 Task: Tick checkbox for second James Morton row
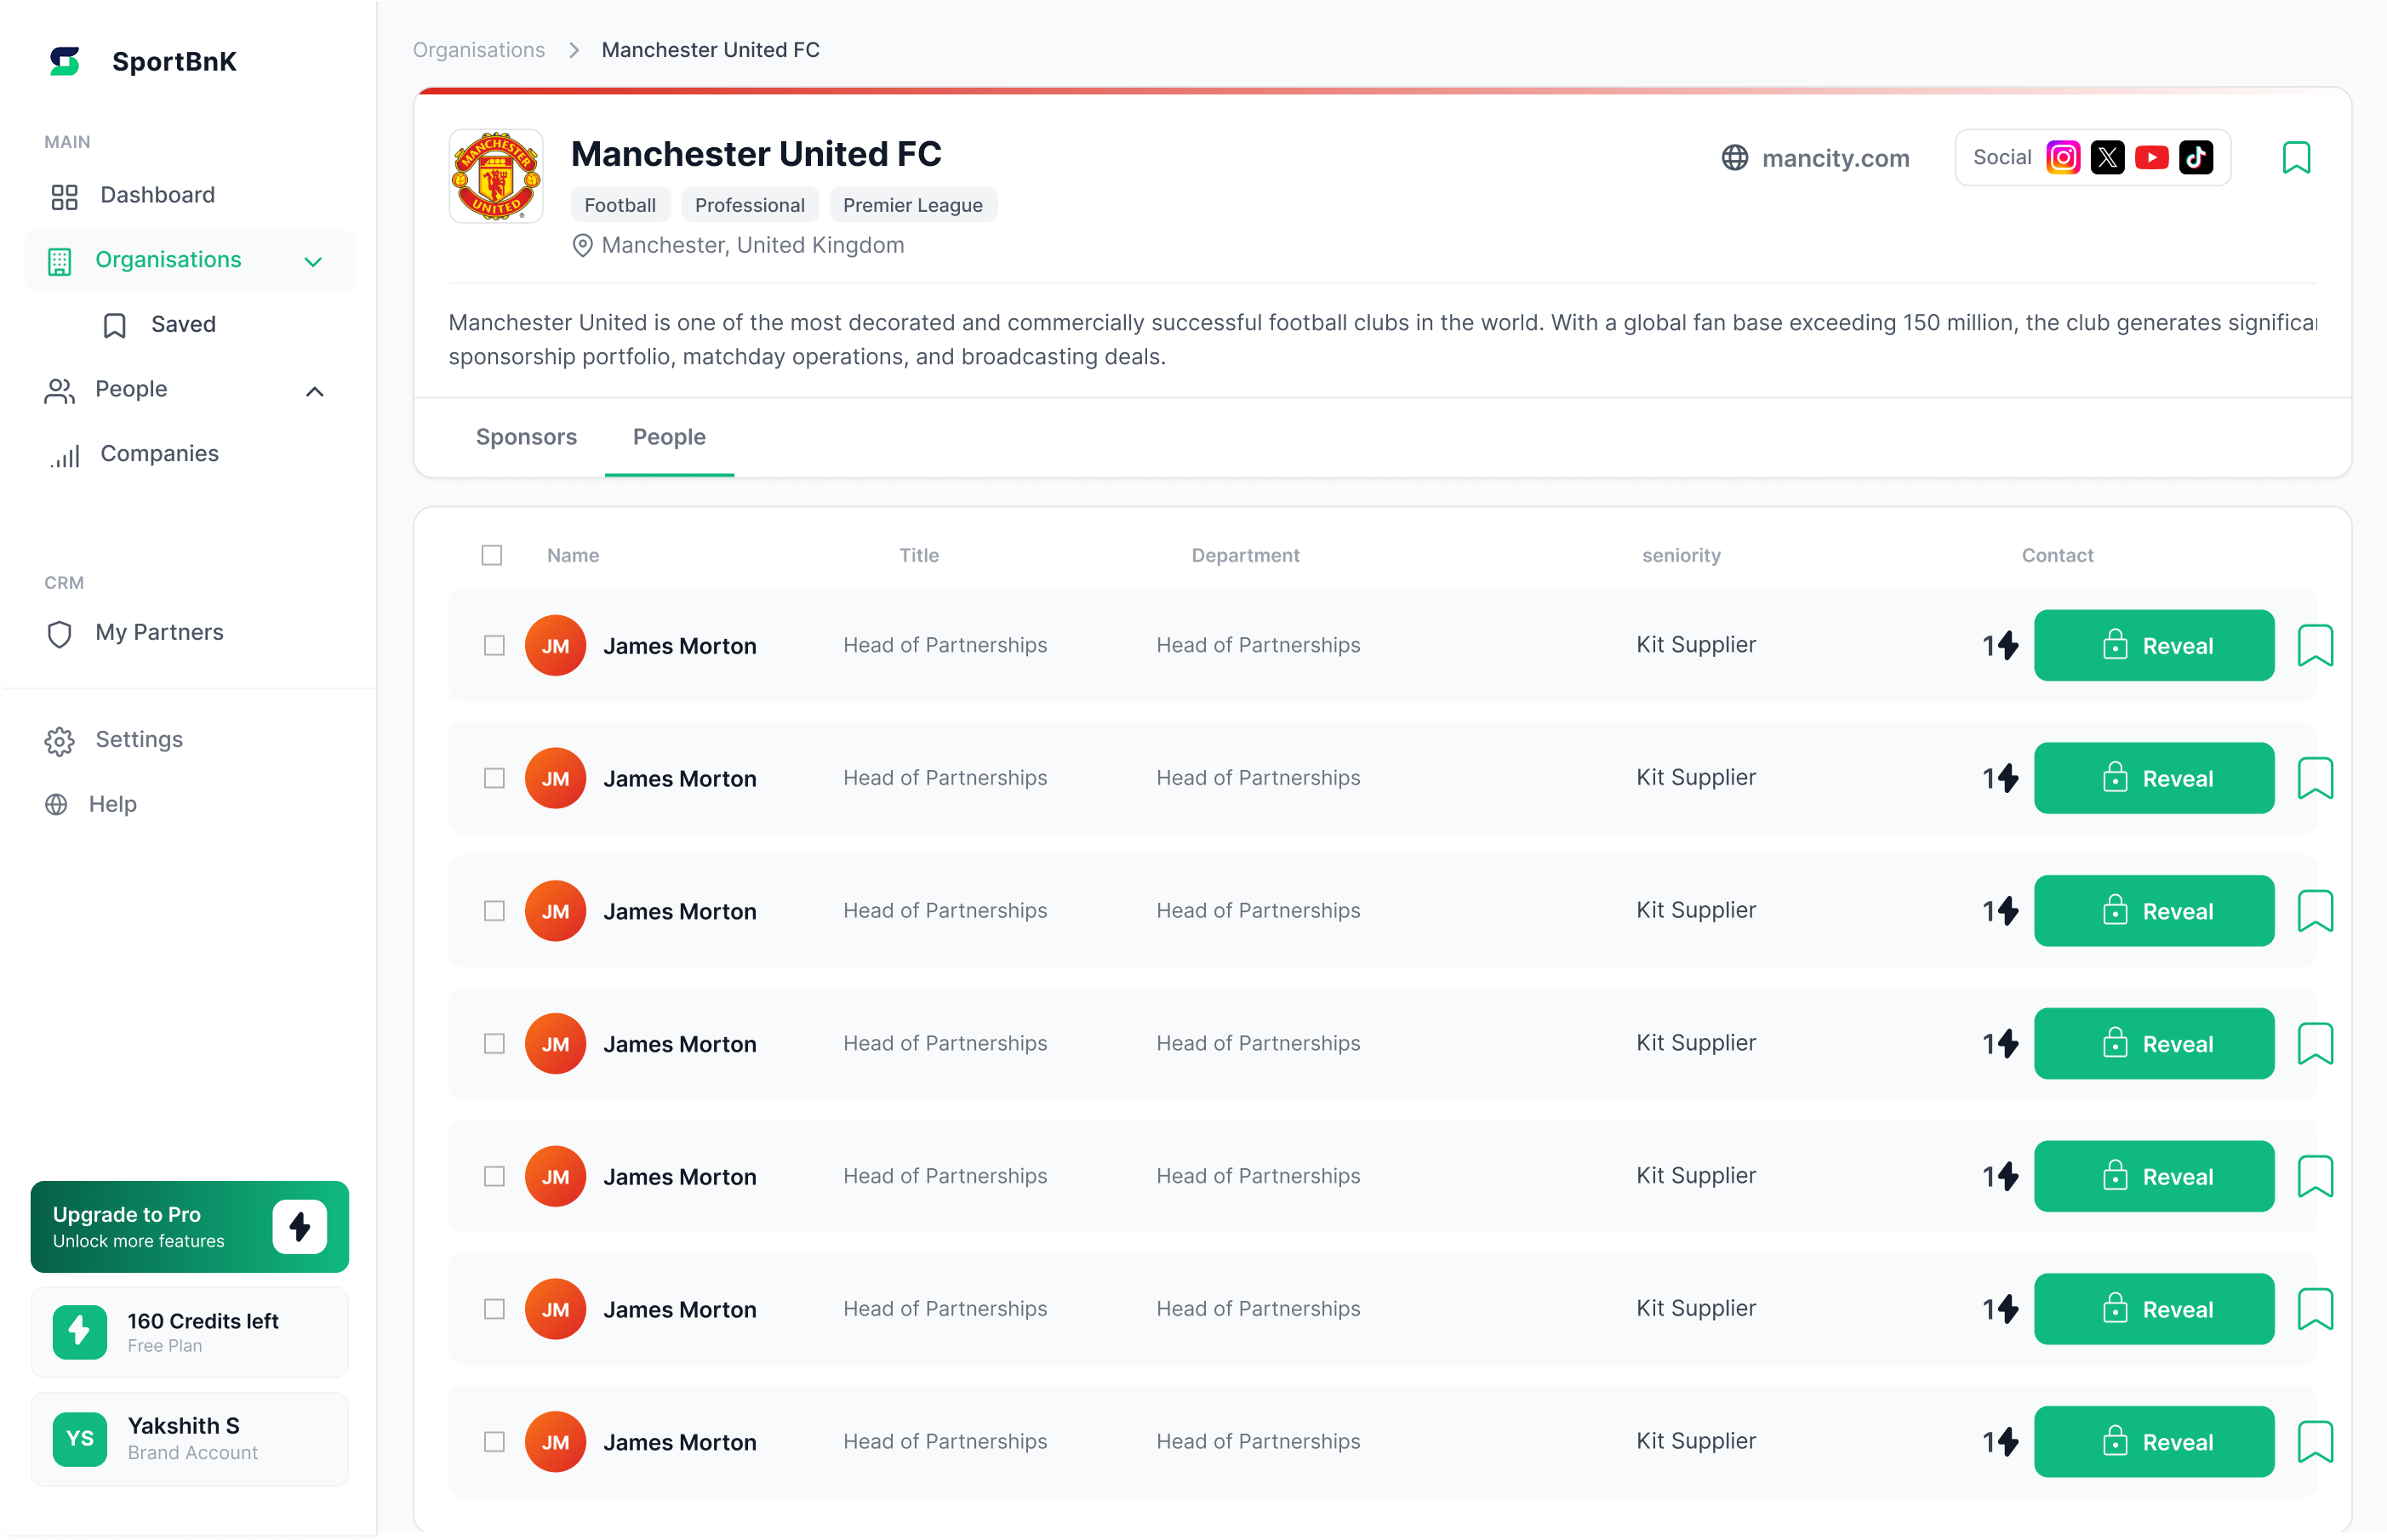pyautogui.click(x=494, y=778)
